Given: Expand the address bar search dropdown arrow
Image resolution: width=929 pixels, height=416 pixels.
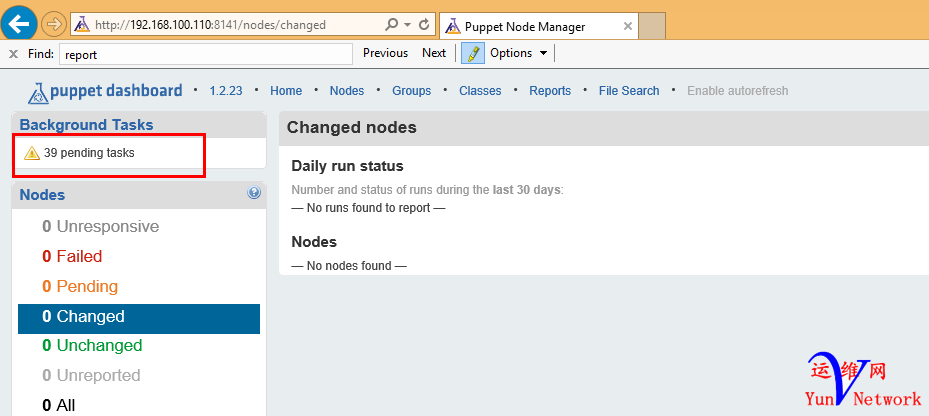Looking at the screenshot, I should click(x=406, y=25).
